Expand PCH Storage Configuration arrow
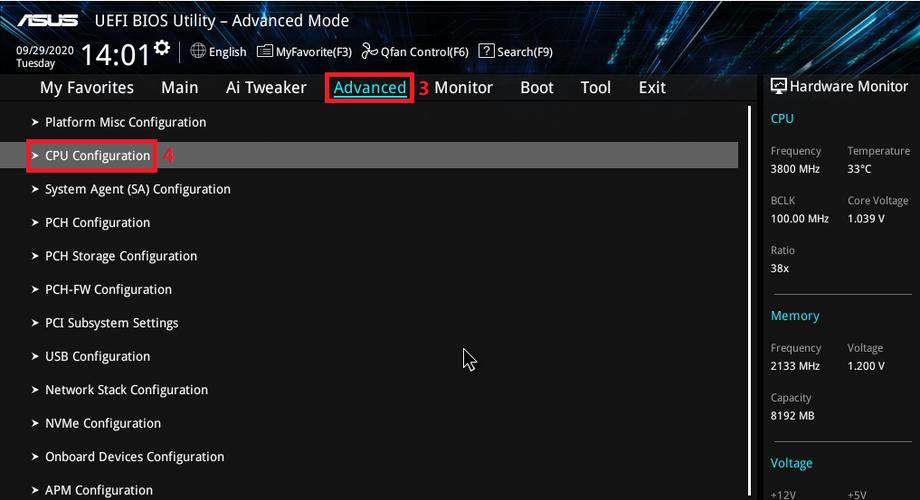Image resolution: width=920 pixels, height=500 pixels. (35, 256)
